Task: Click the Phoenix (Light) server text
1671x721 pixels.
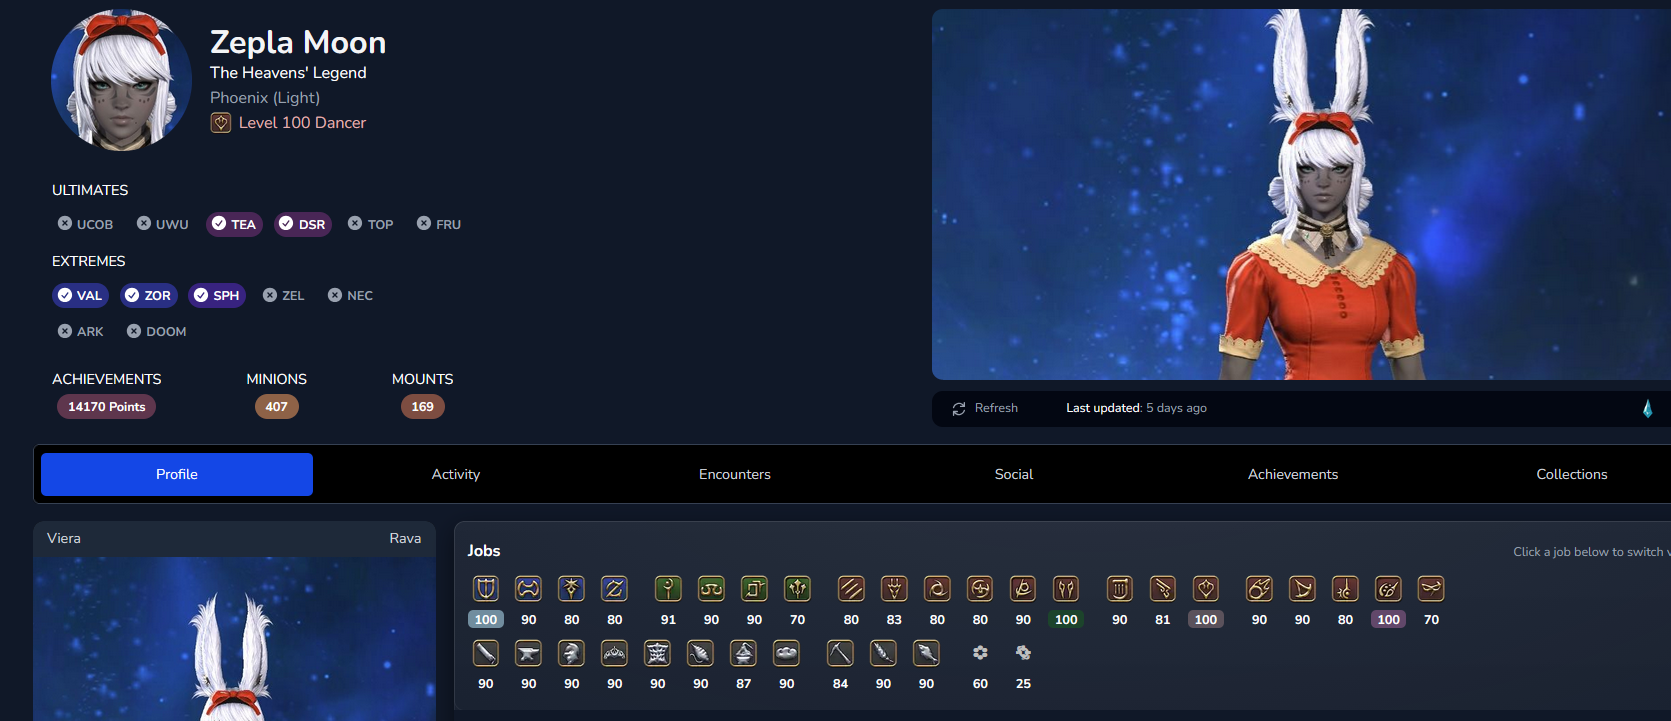Action: 265,98
